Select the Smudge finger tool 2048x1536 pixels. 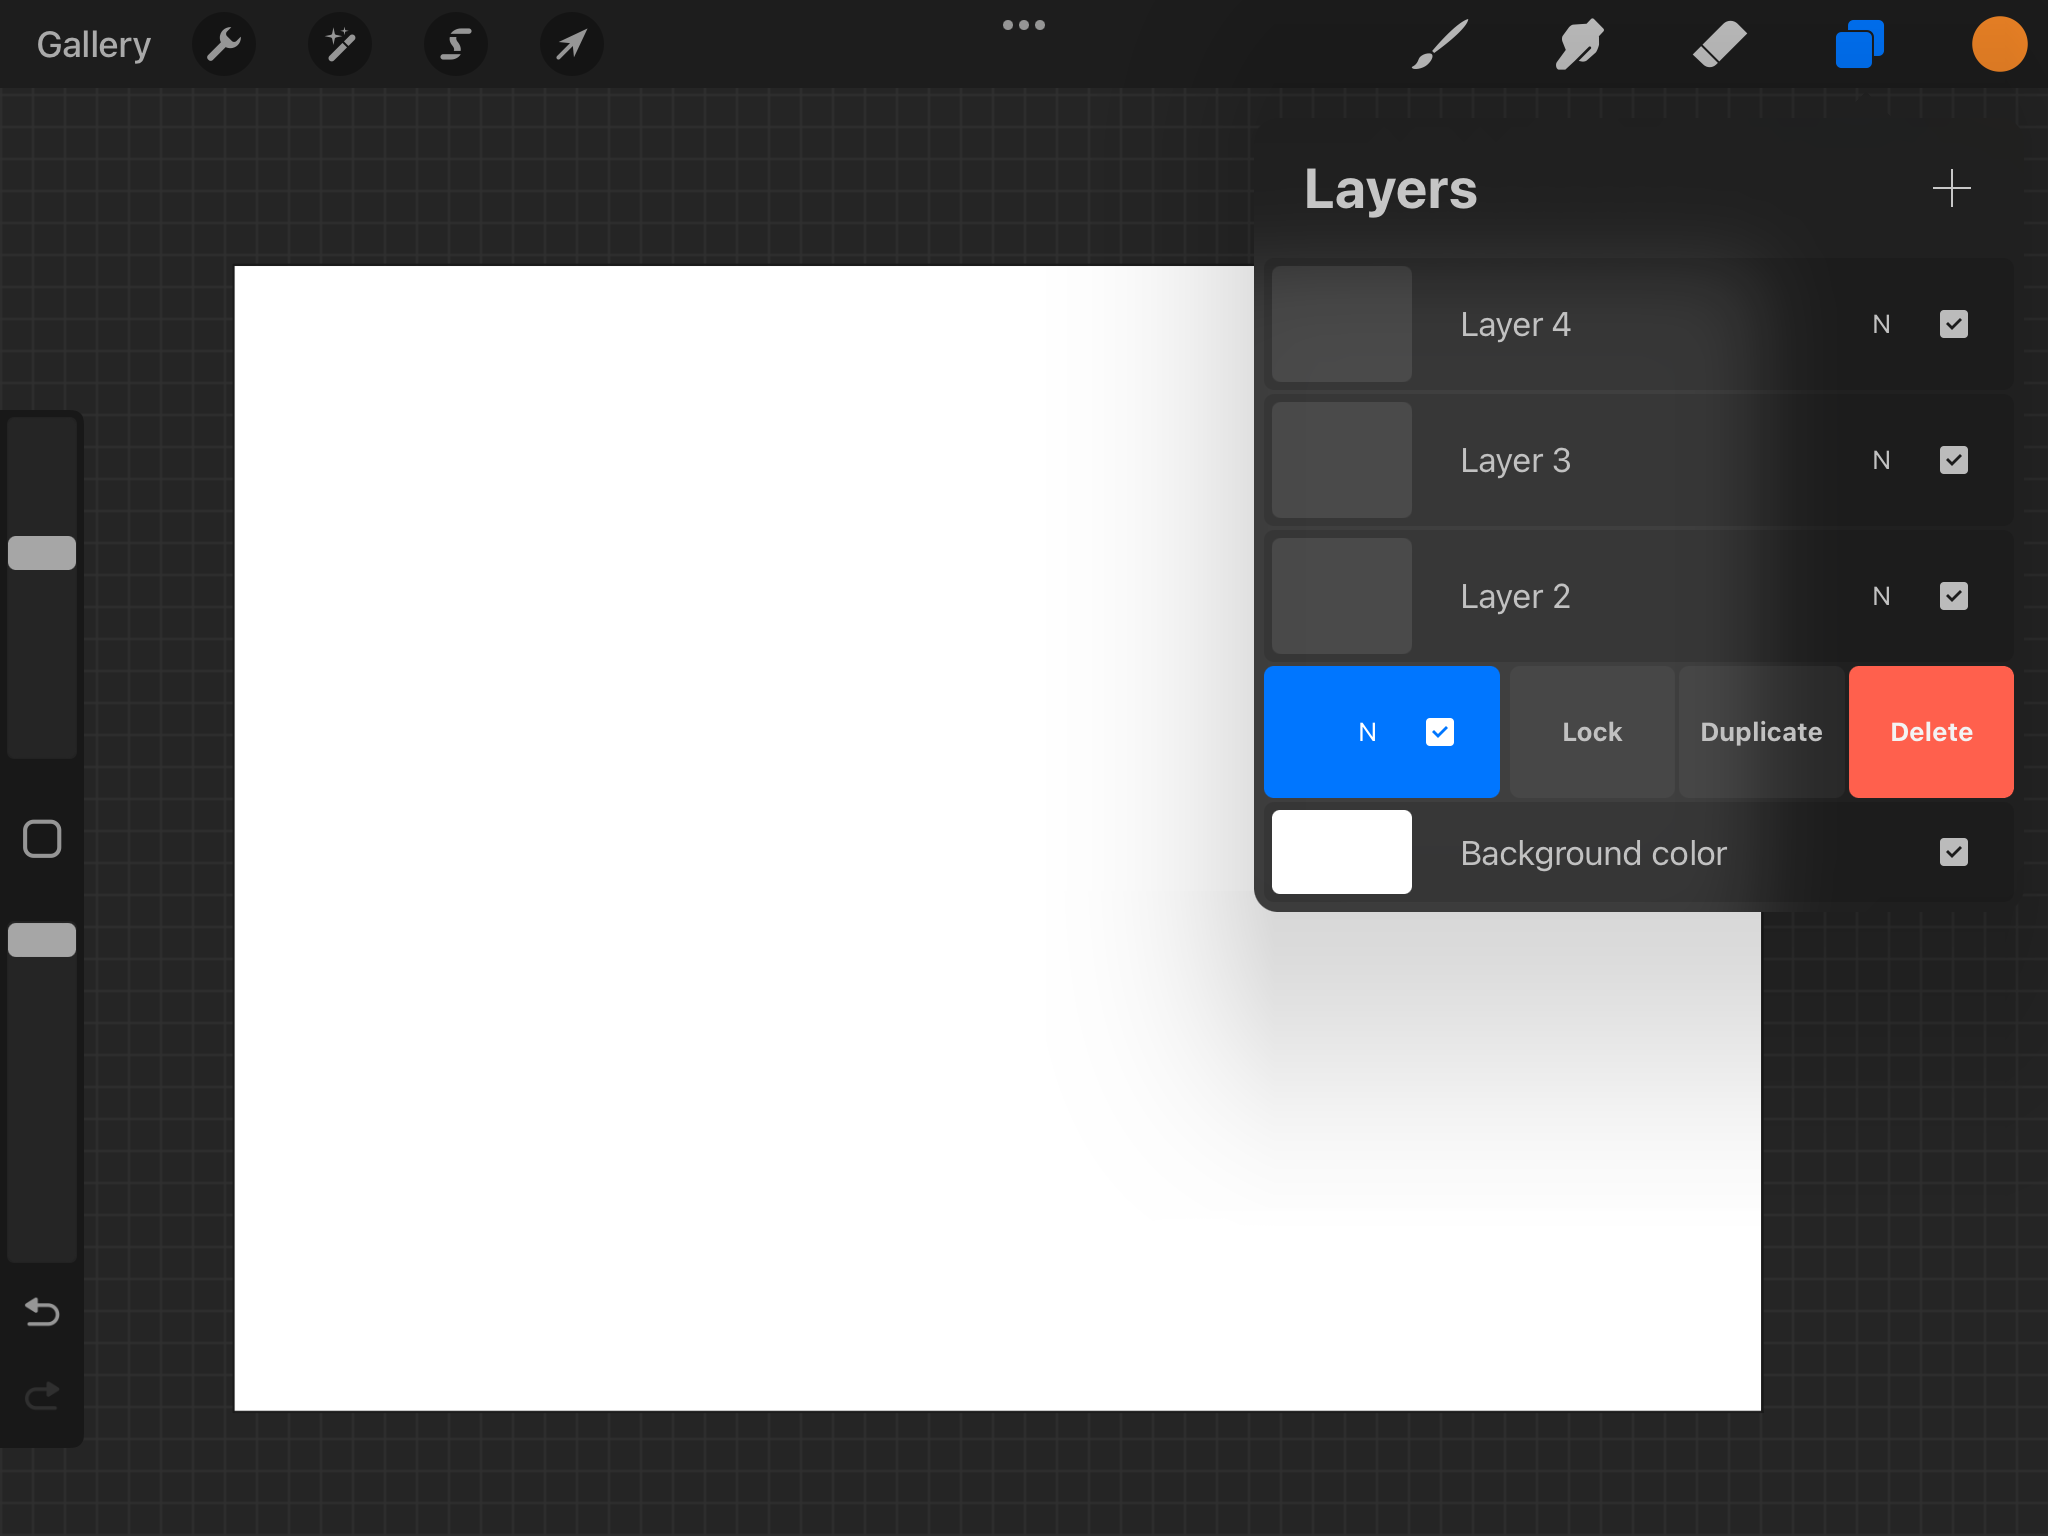point(1579,45)
